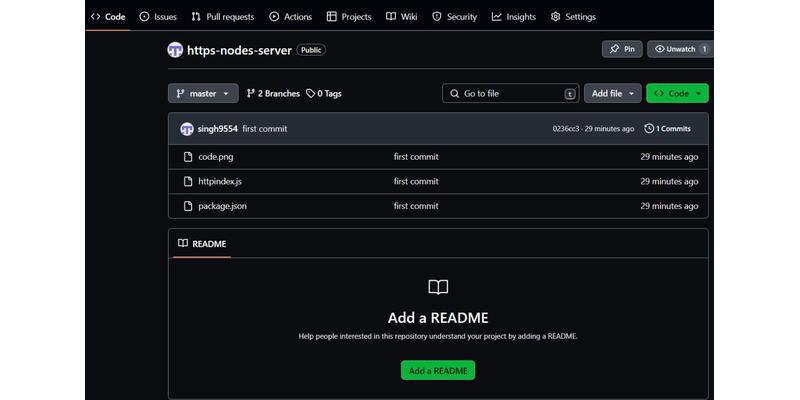
Task: Click the Go to file search field
Action: [510, 94]
